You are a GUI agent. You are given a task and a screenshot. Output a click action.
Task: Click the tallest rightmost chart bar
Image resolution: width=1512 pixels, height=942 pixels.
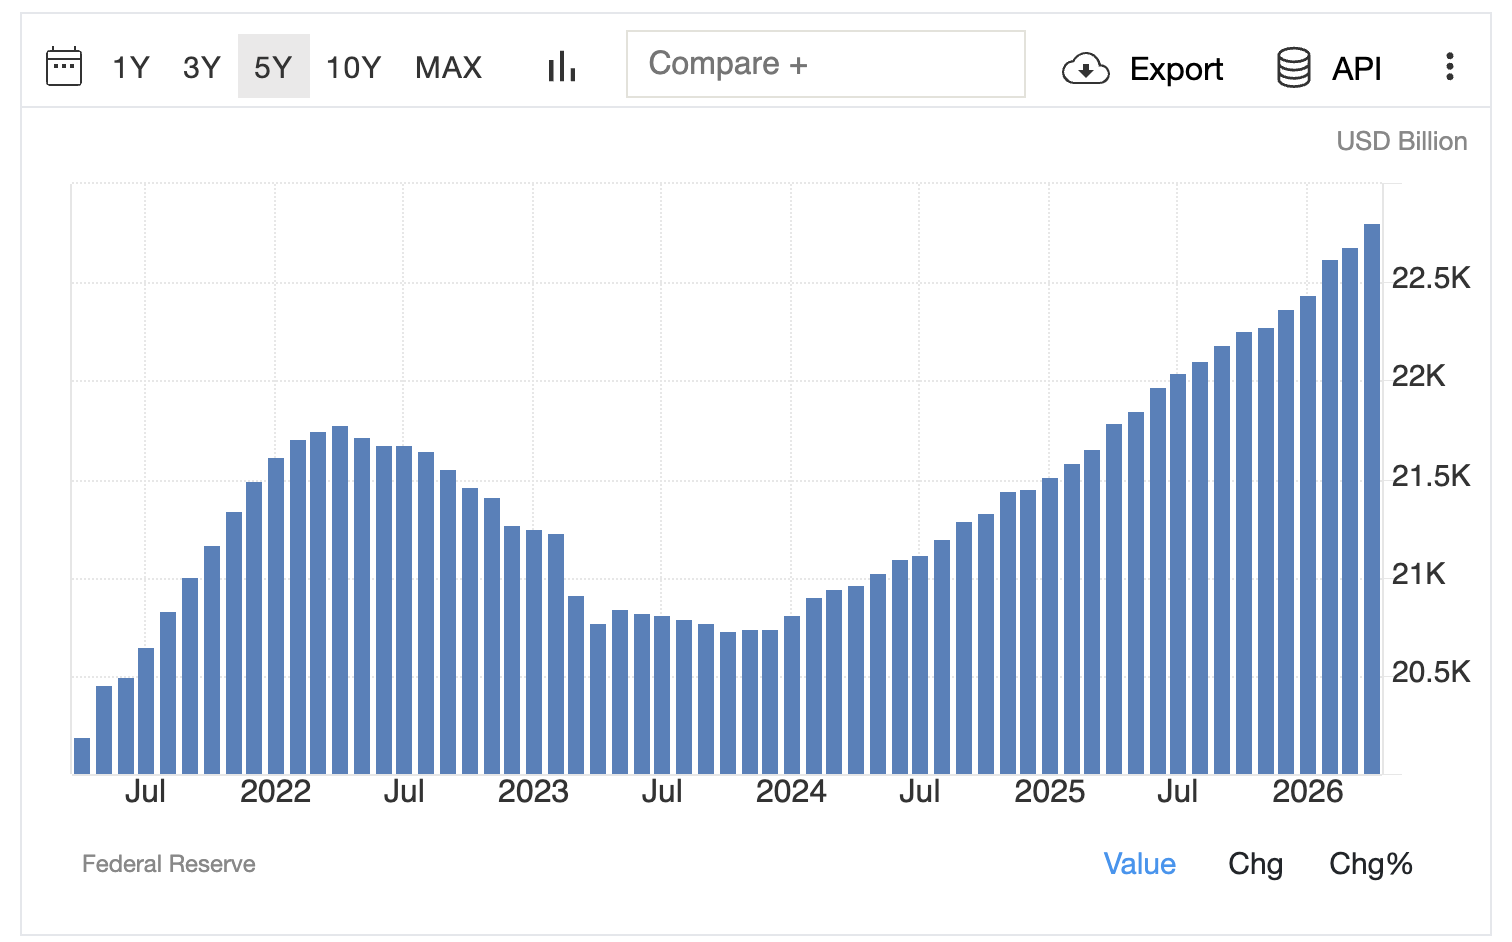[x=1372, y=499]
